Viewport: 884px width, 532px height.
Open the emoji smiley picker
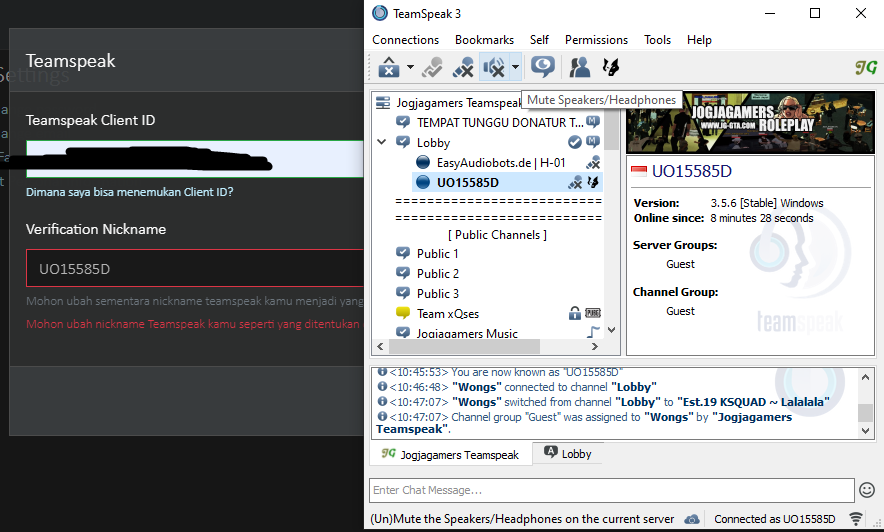coord(867,490)
